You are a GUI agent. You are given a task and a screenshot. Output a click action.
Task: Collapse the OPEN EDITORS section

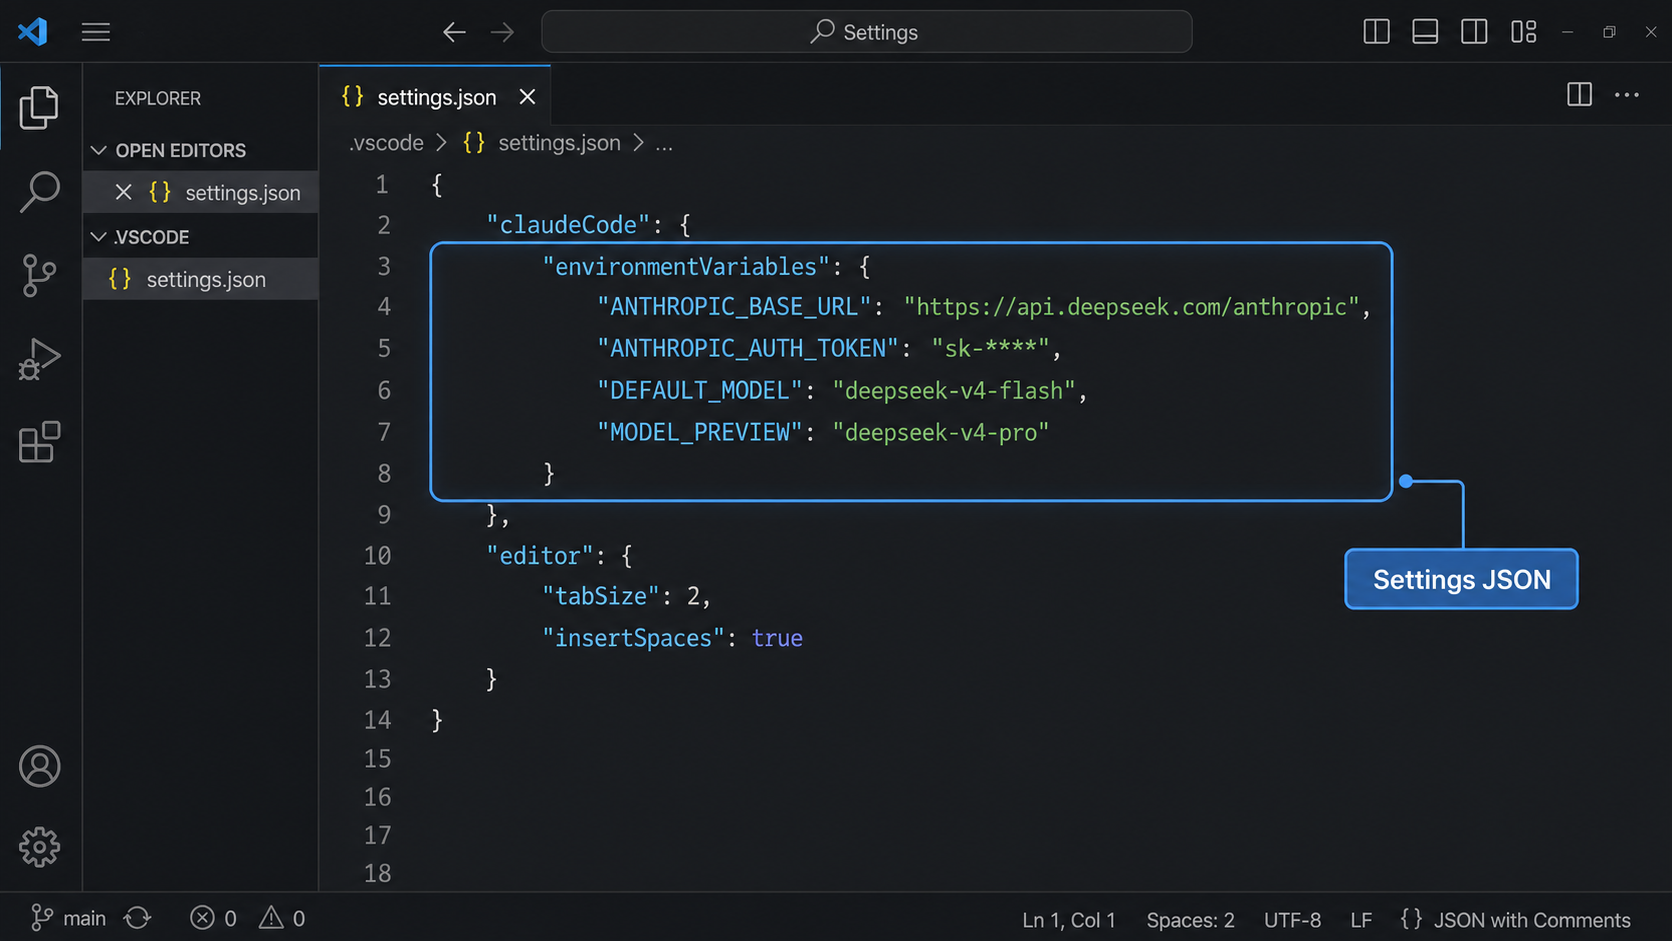(98, 150)
